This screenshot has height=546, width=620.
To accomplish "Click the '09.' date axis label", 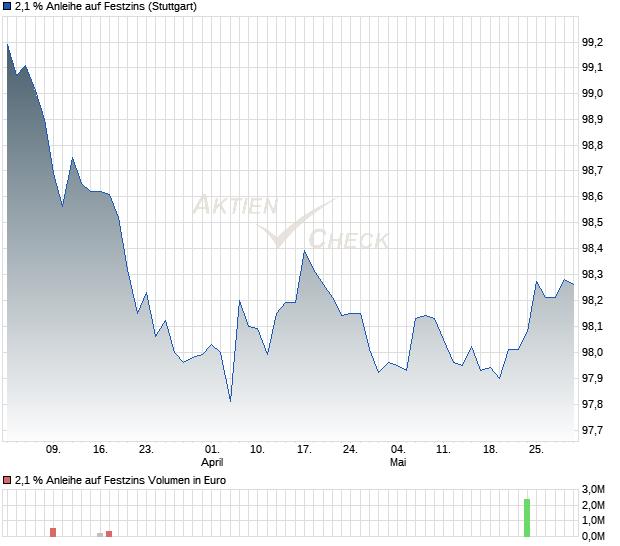I will pyautogui.click(x=53, y=450).
